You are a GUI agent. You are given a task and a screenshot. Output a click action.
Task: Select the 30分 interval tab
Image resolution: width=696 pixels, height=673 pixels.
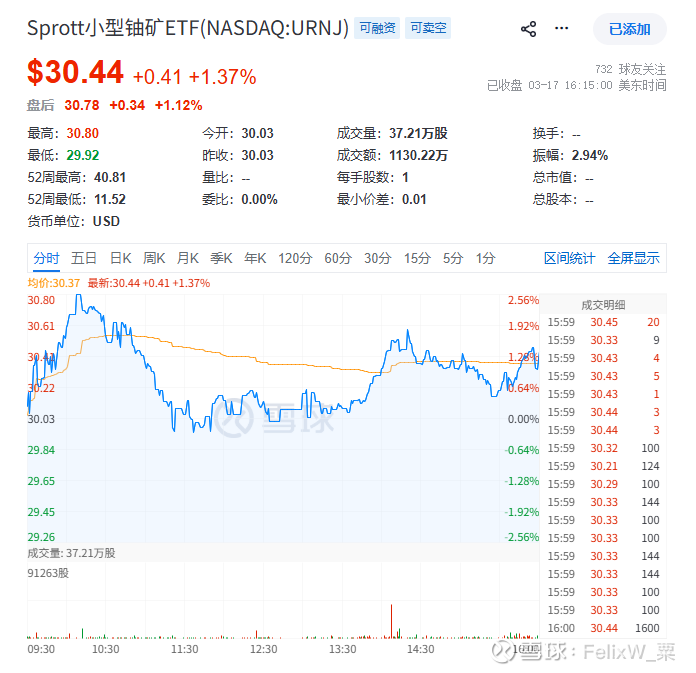click(377, 258)
